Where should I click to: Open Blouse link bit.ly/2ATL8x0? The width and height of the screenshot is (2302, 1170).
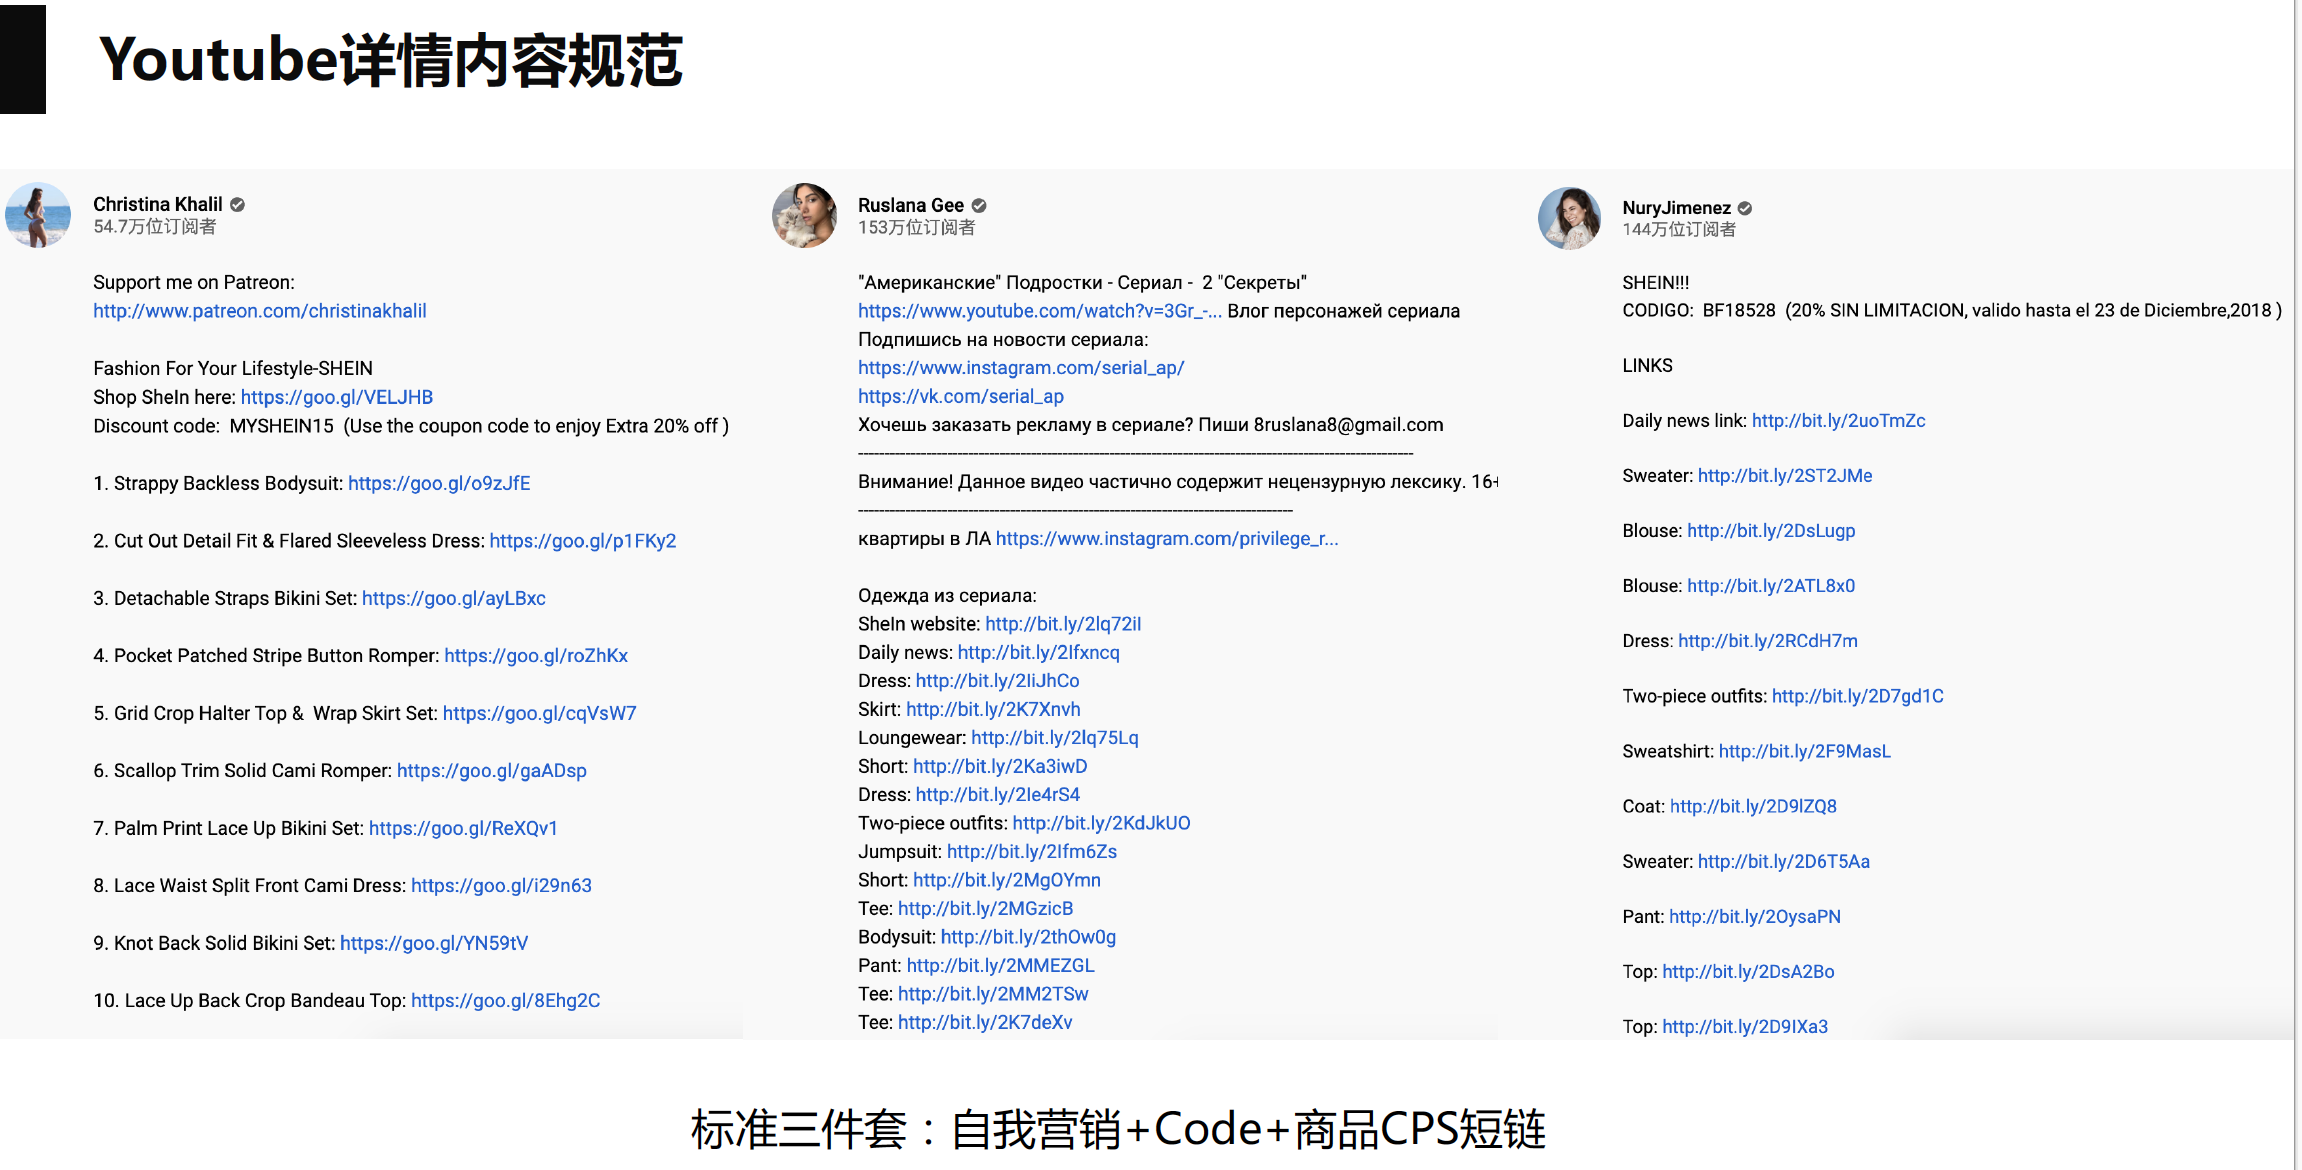tap(1771, 586)
